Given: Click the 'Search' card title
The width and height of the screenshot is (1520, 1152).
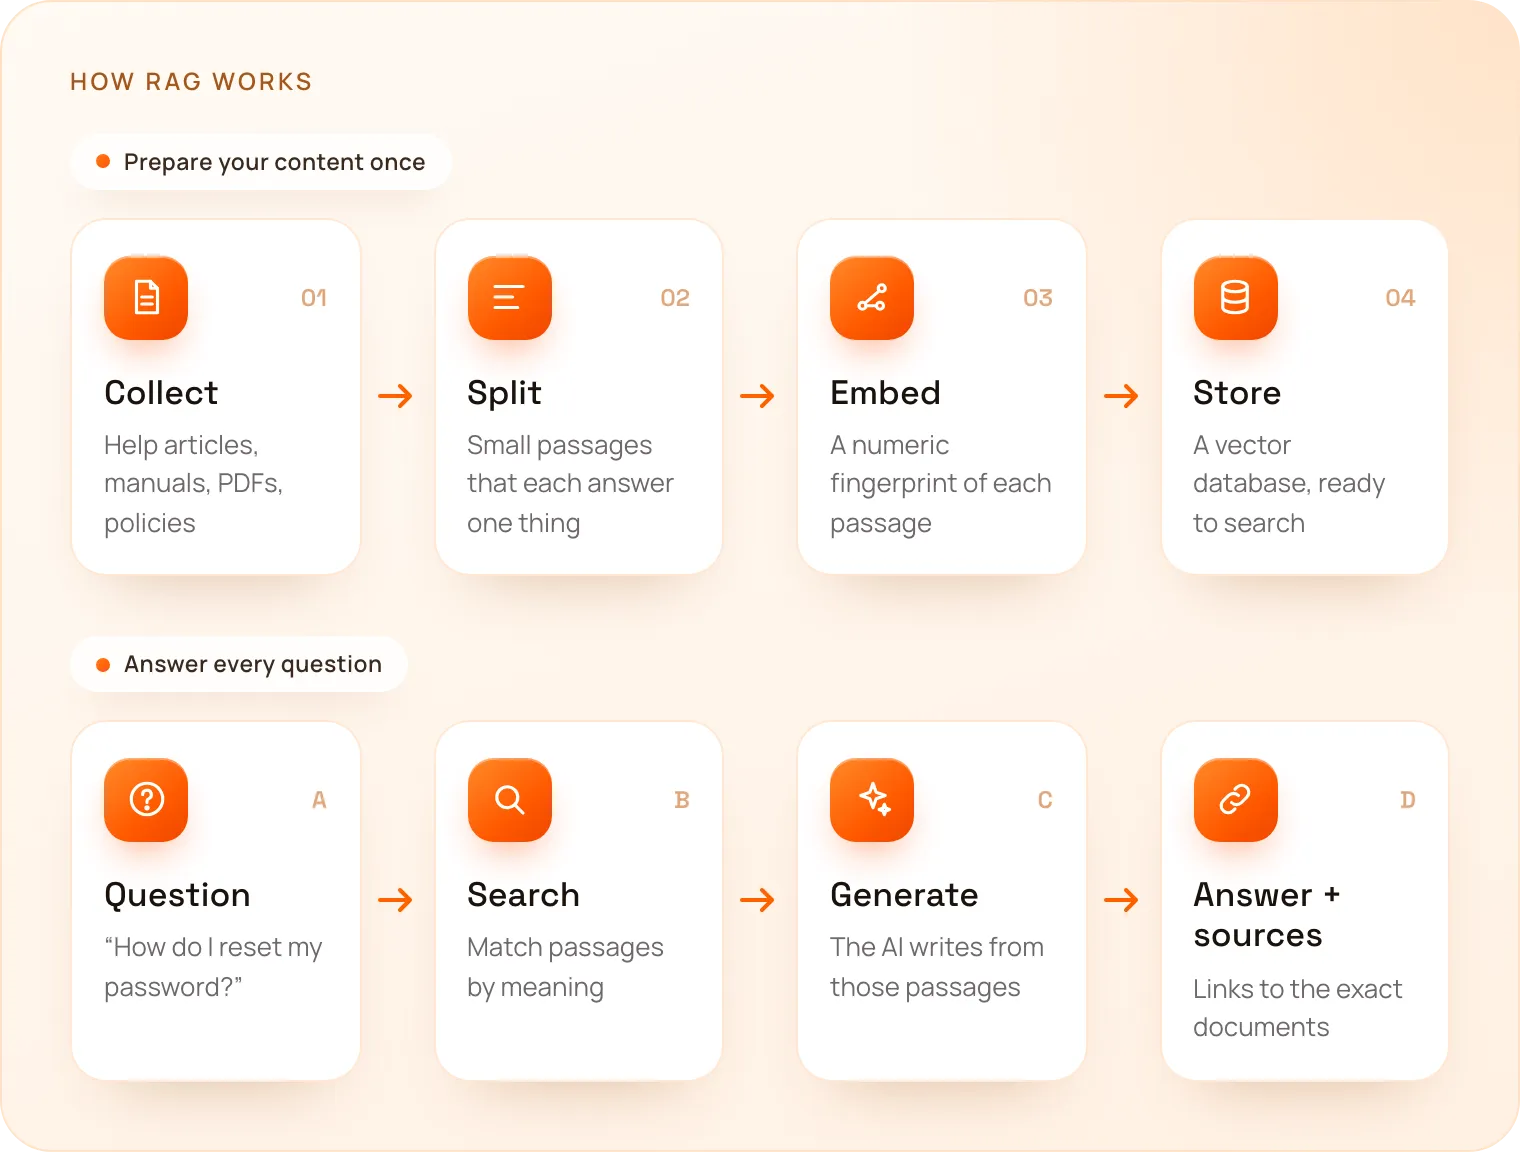Looking at the screenshot, I should pos(523,895).
